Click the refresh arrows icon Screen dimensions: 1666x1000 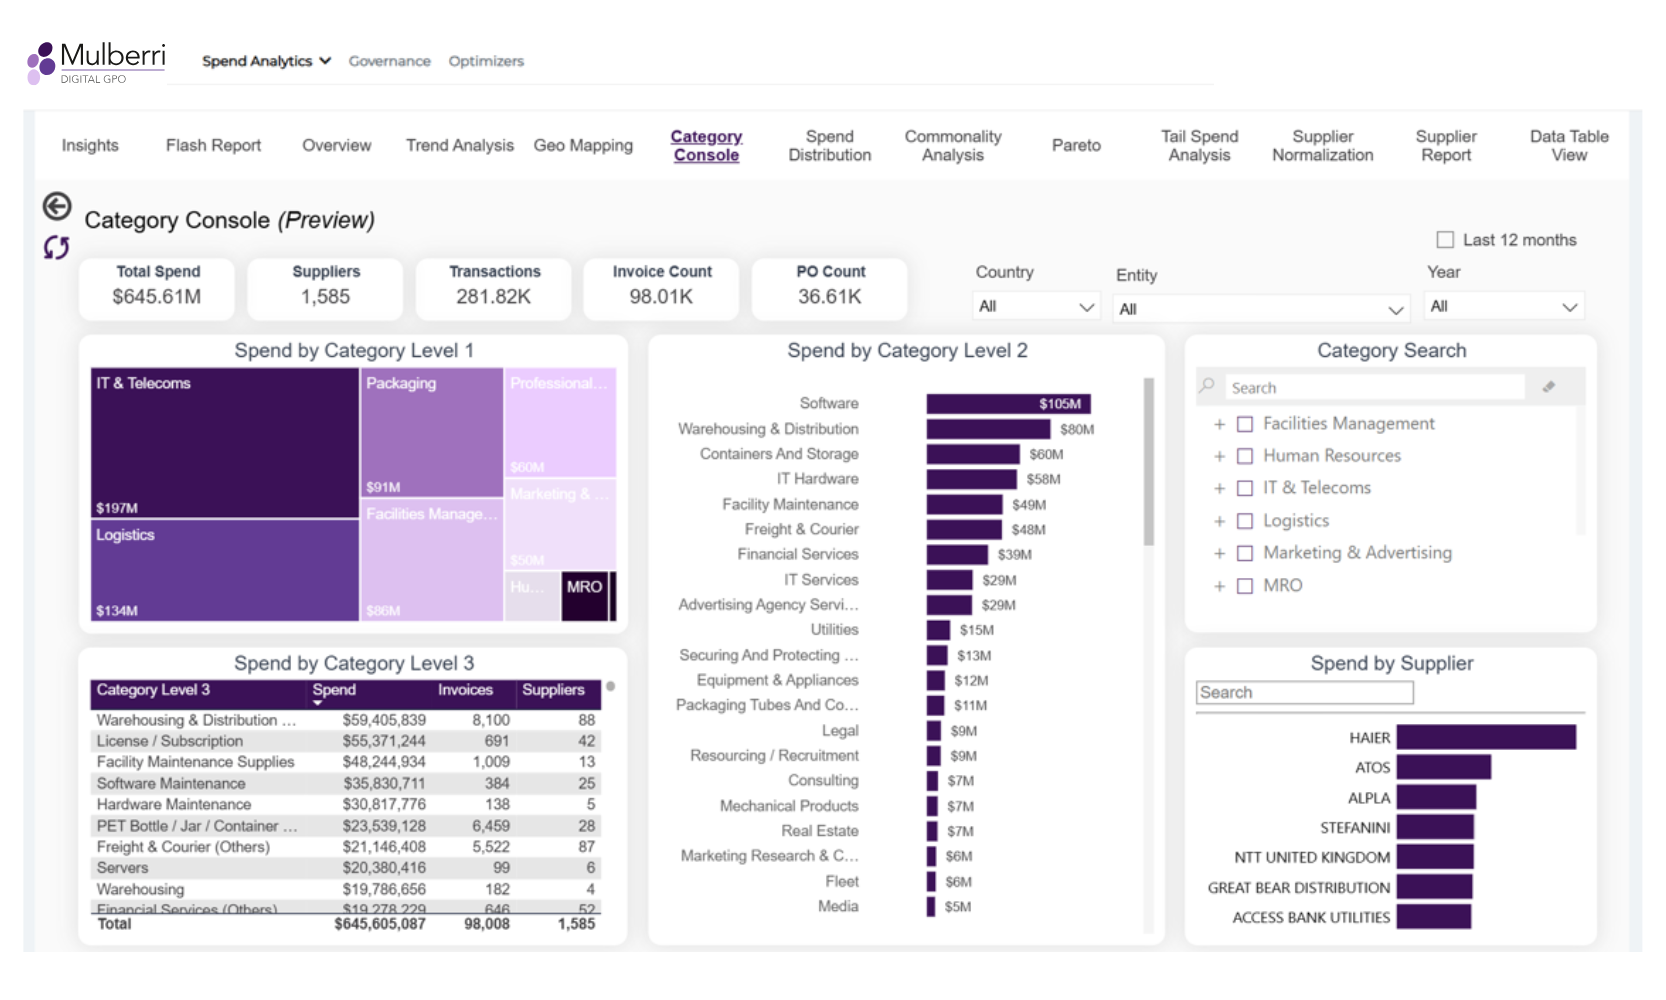click(56, 247)
